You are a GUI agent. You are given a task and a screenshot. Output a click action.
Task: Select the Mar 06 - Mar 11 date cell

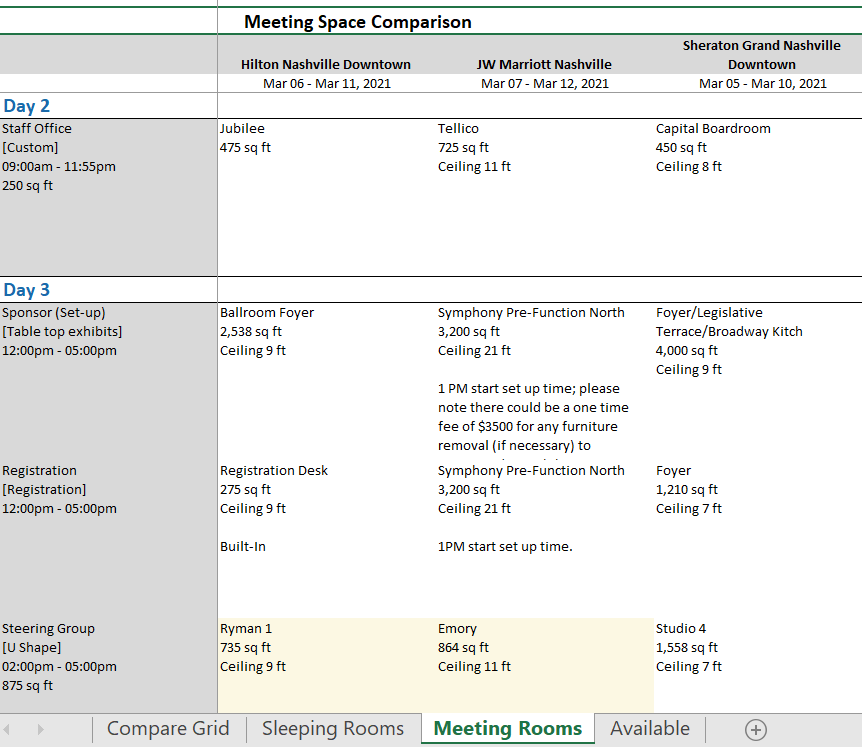[325, 83]
